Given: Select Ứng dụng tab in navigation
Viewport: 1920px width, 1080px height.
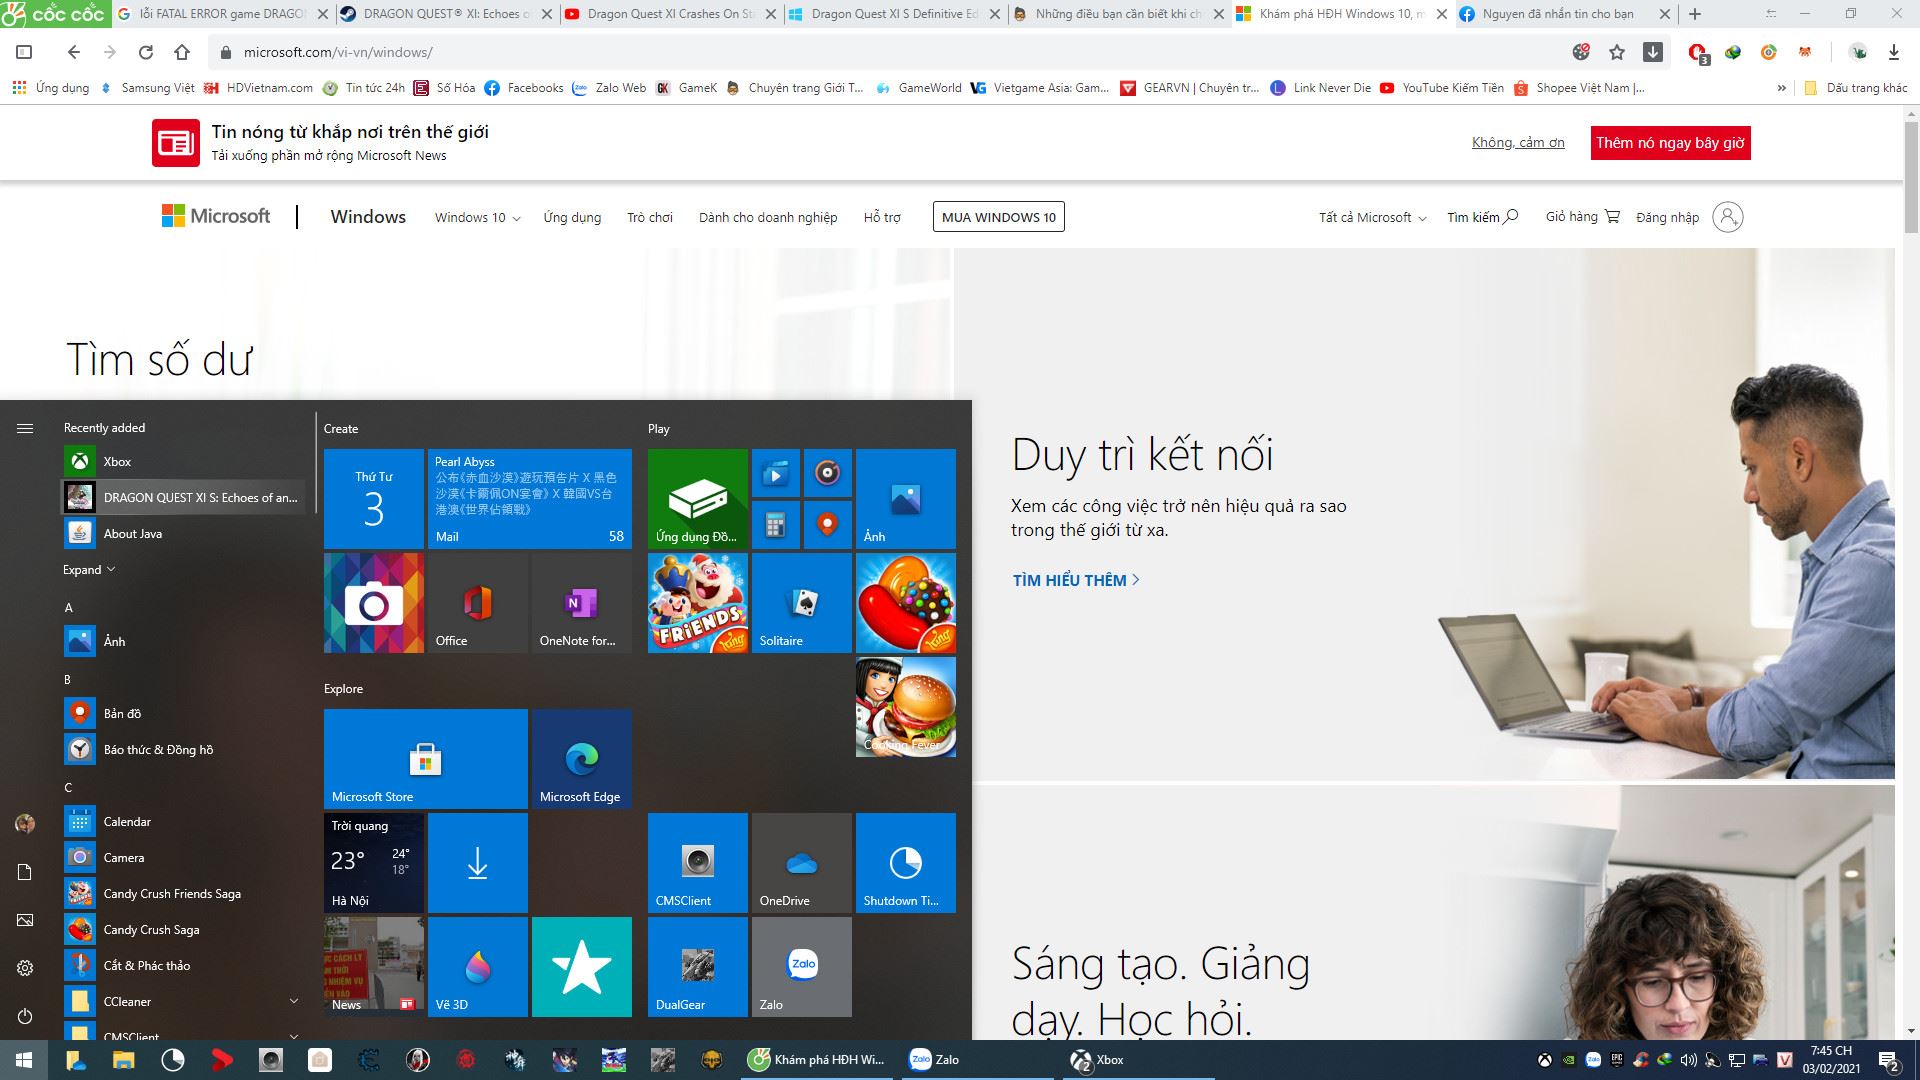Looking at the screenshot, I should (x=571, y=216).
